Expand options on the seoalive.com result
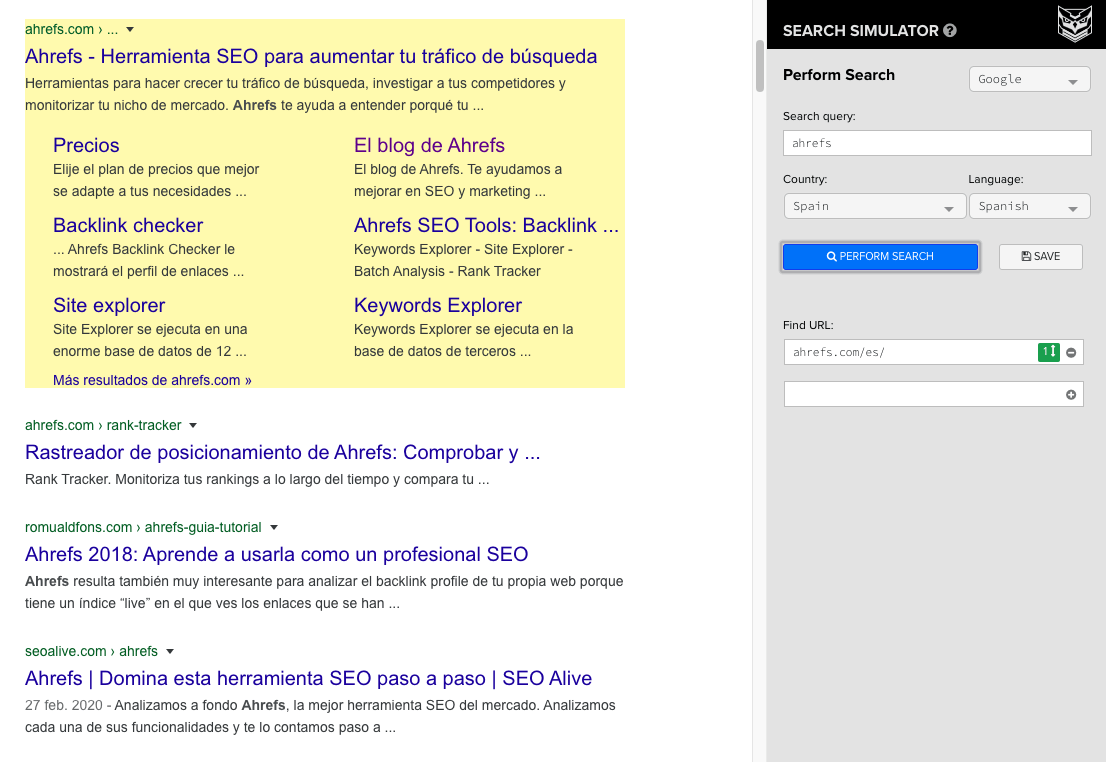Viewport: 1106px width, 762px height. 170,650
